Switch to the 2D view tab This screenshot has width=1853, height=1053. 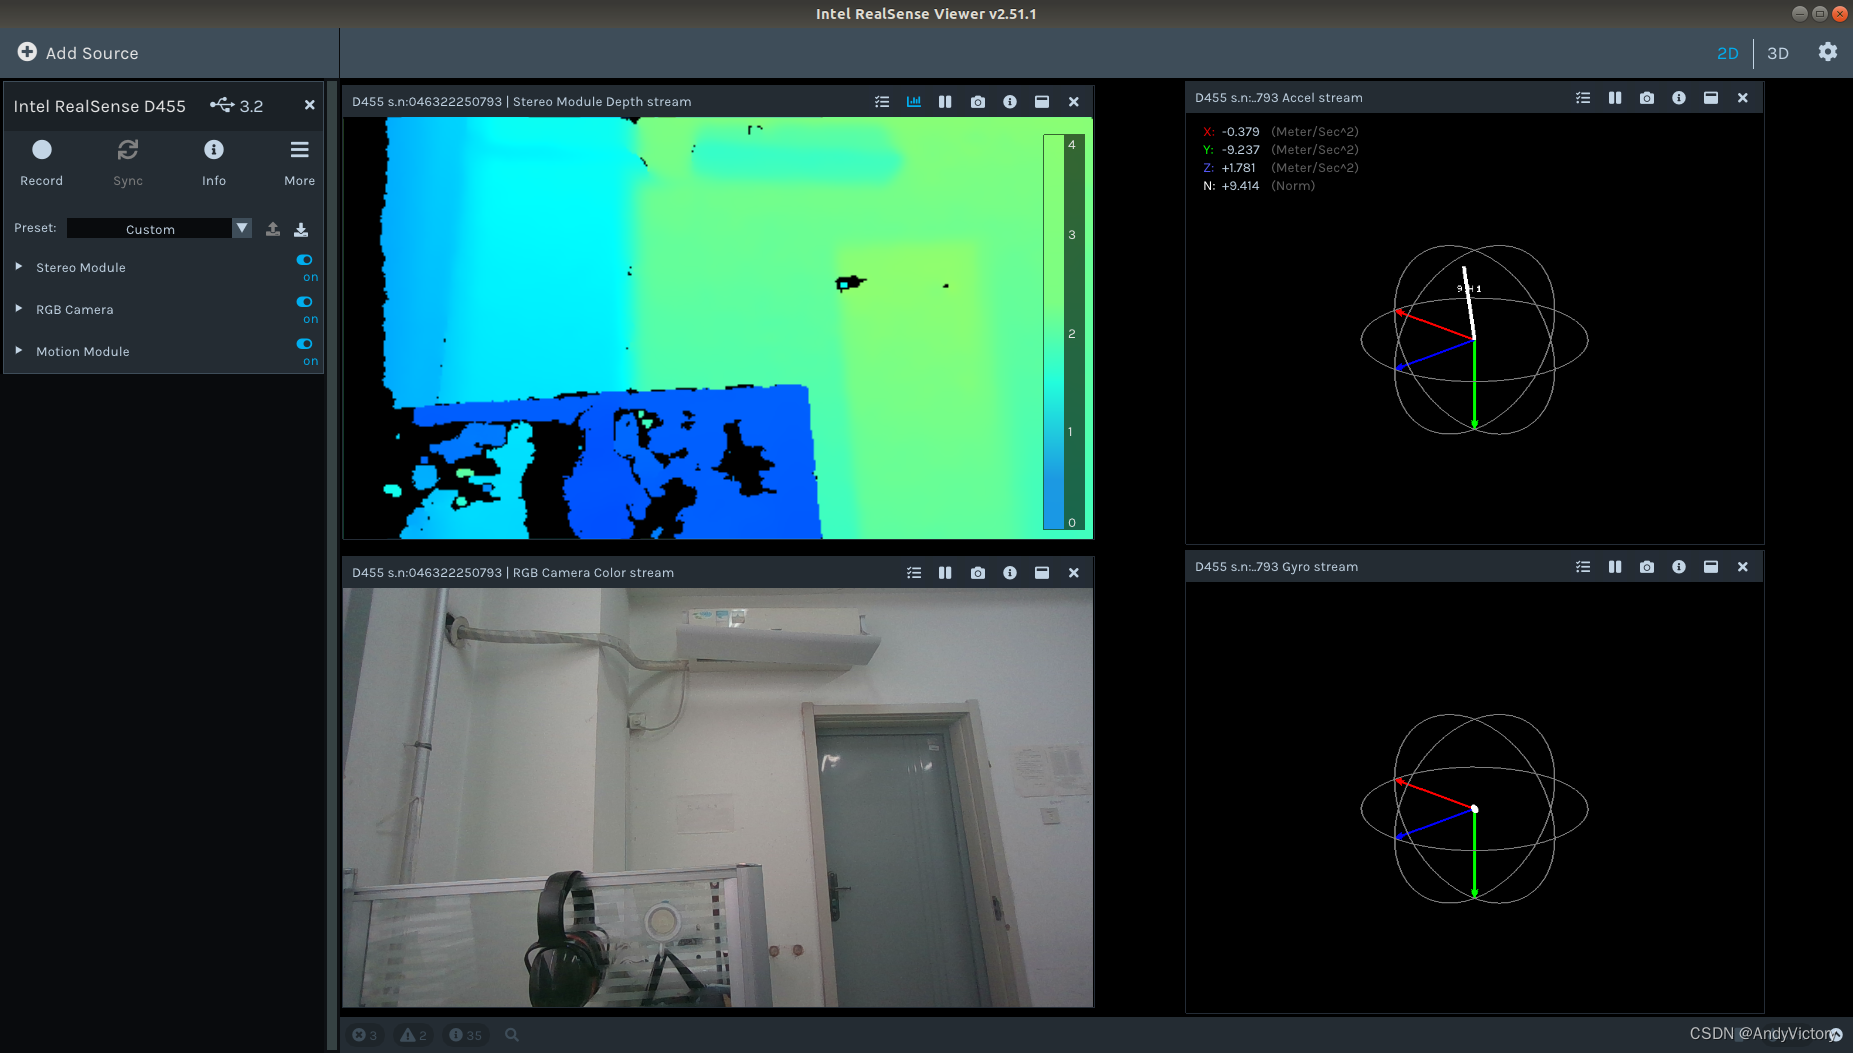pyautogui.click(x=1728, y=53)
